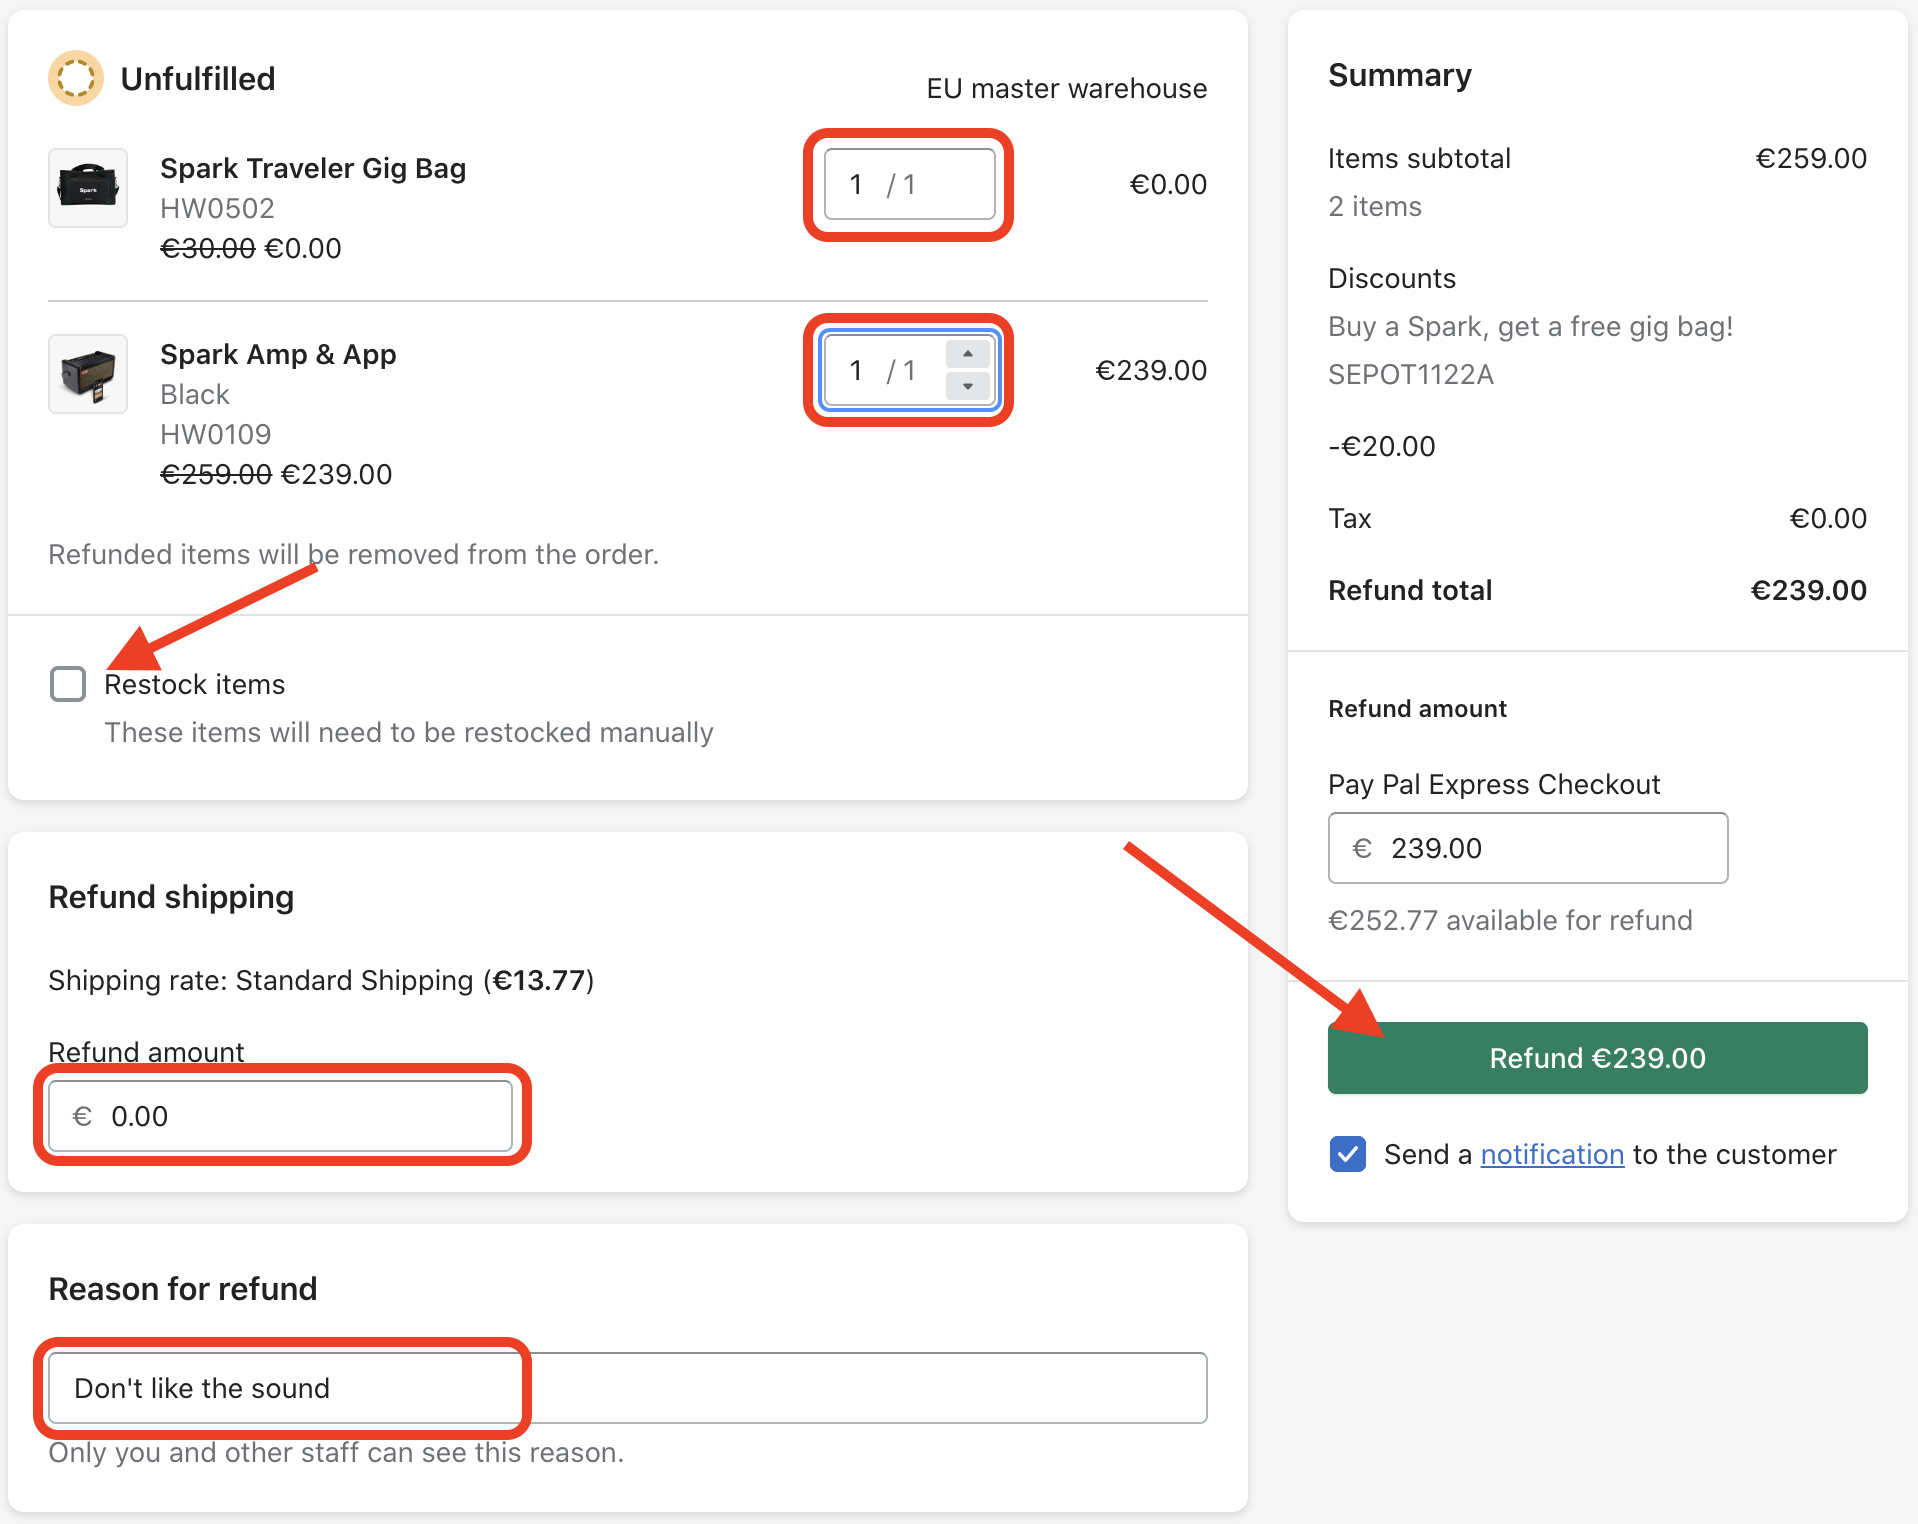
Task: Click the Black variant text
Action: coord(195,394)
